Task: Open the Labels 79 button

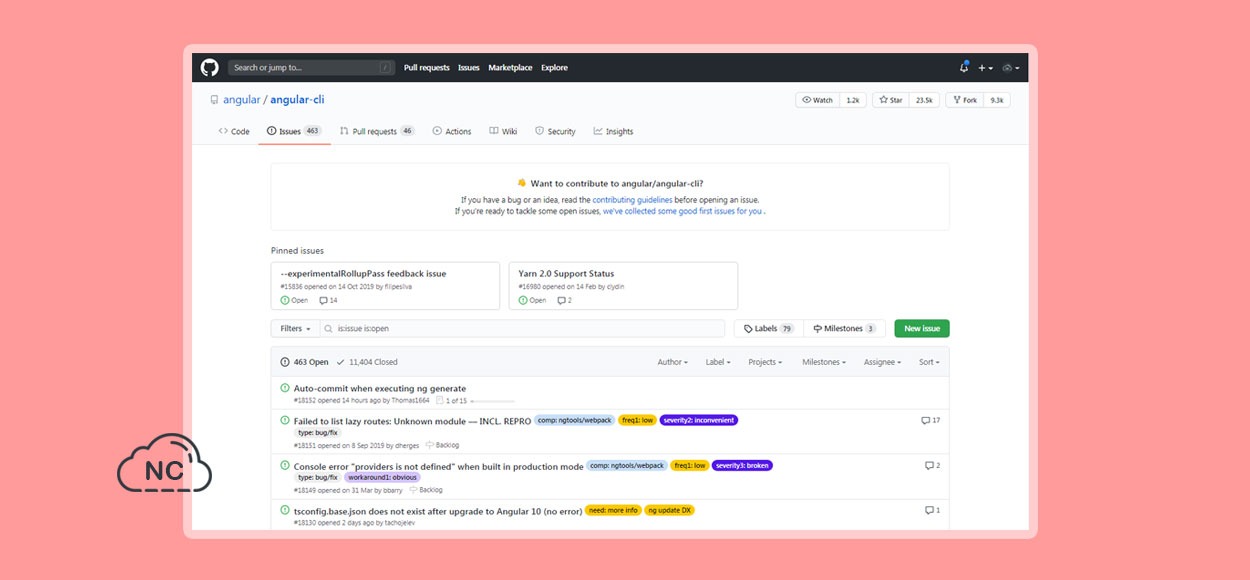Action: [768, 329]
